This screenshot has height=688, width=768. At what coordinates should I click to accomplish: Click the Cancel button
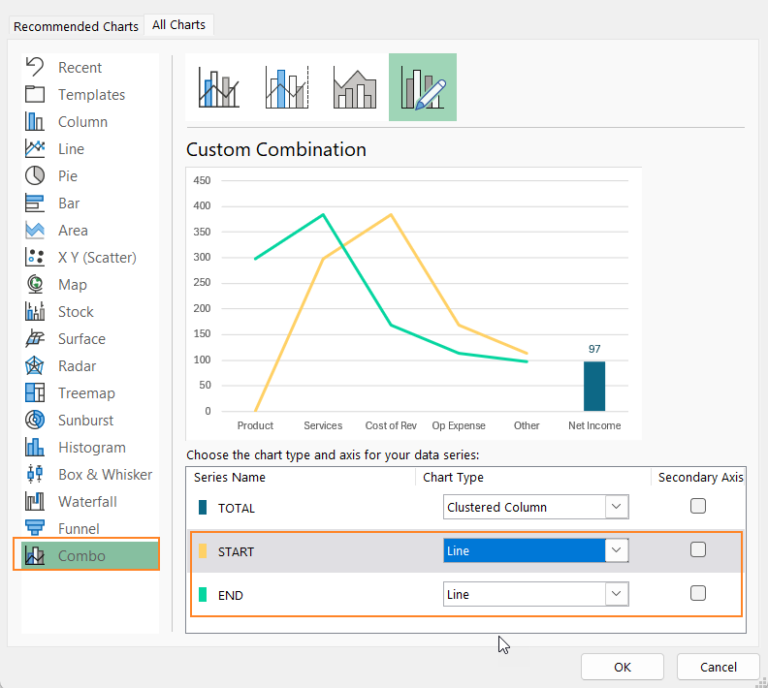718,667
